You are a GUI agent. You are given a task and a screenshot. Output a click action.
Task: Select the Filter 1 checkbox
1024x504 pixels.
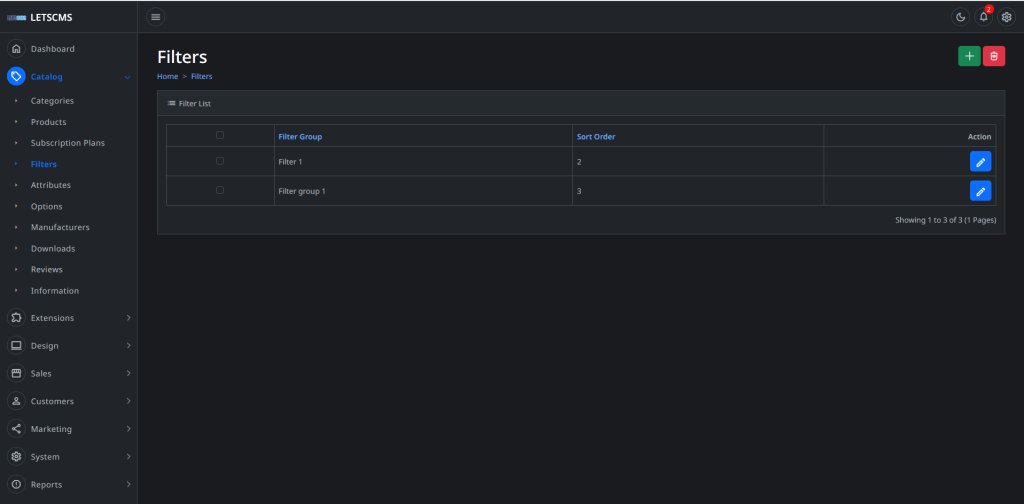click(220, 161)
